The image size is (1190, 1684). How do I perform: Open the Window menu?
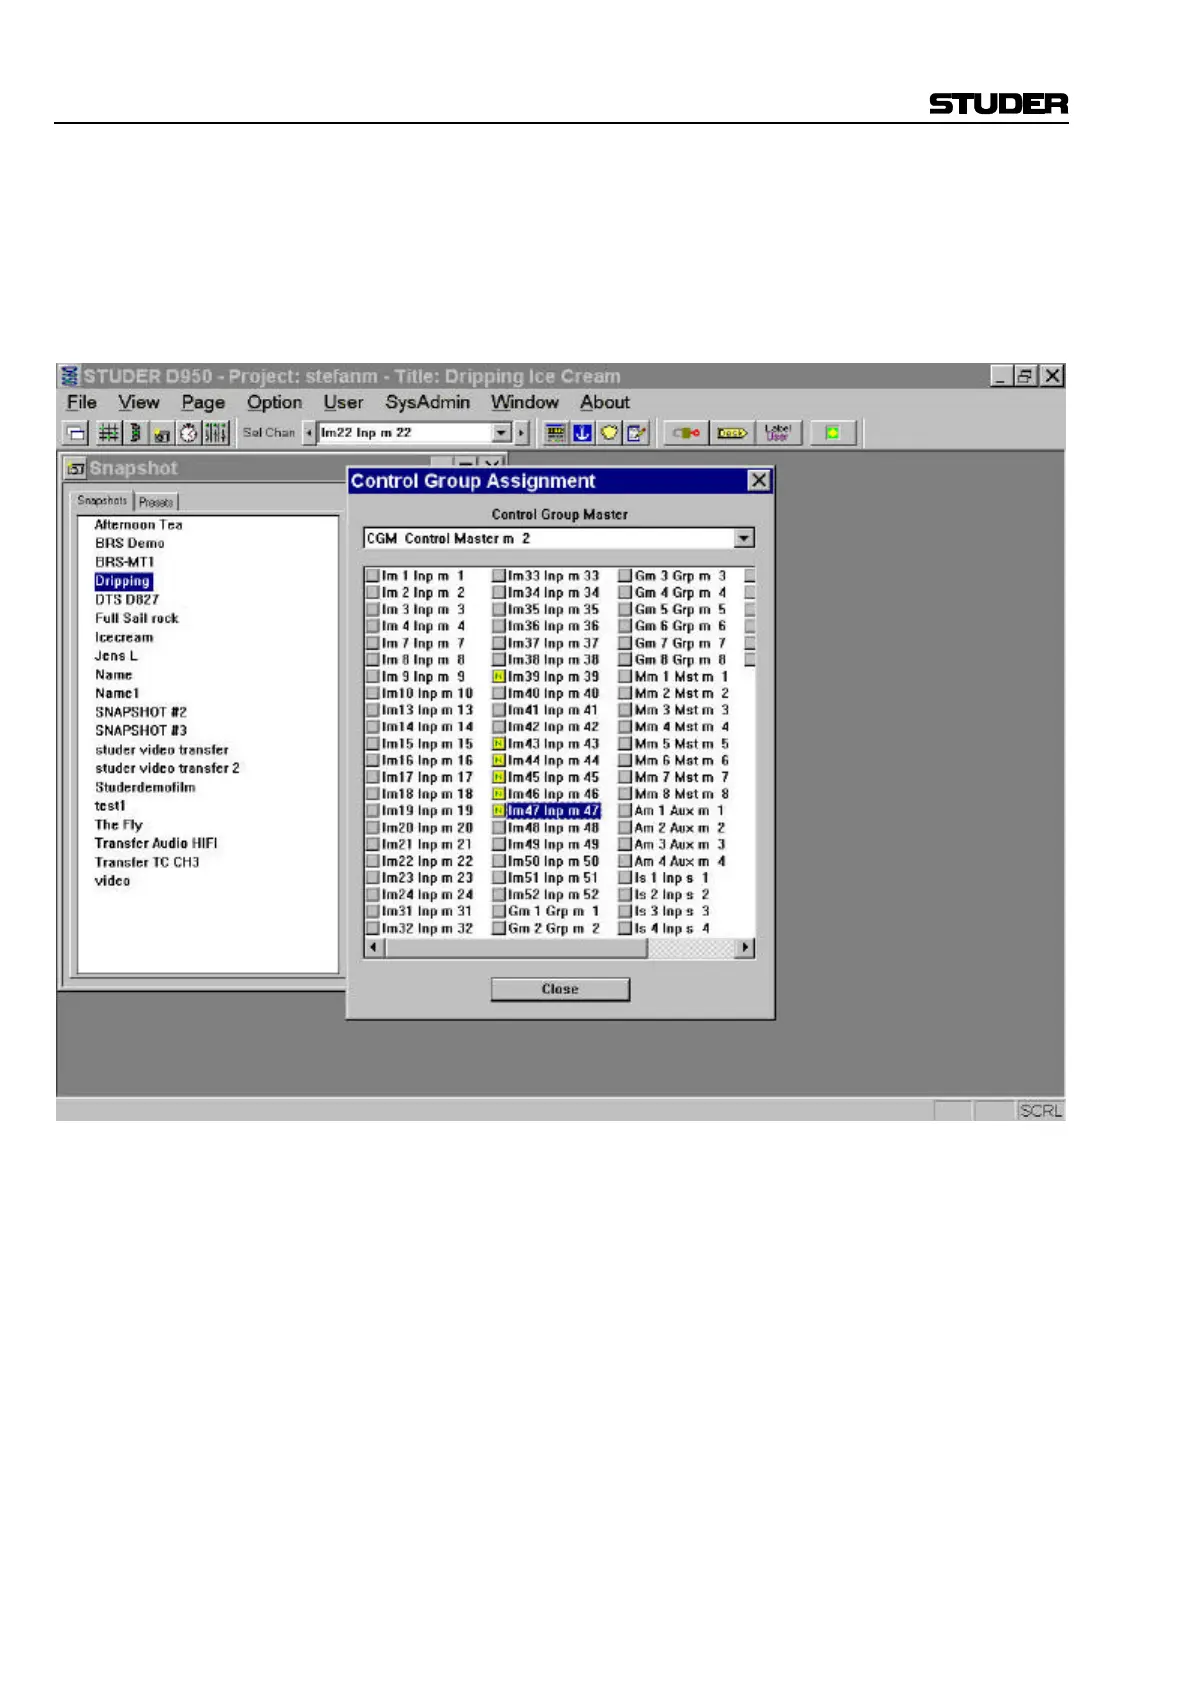[x=525, y=402]
